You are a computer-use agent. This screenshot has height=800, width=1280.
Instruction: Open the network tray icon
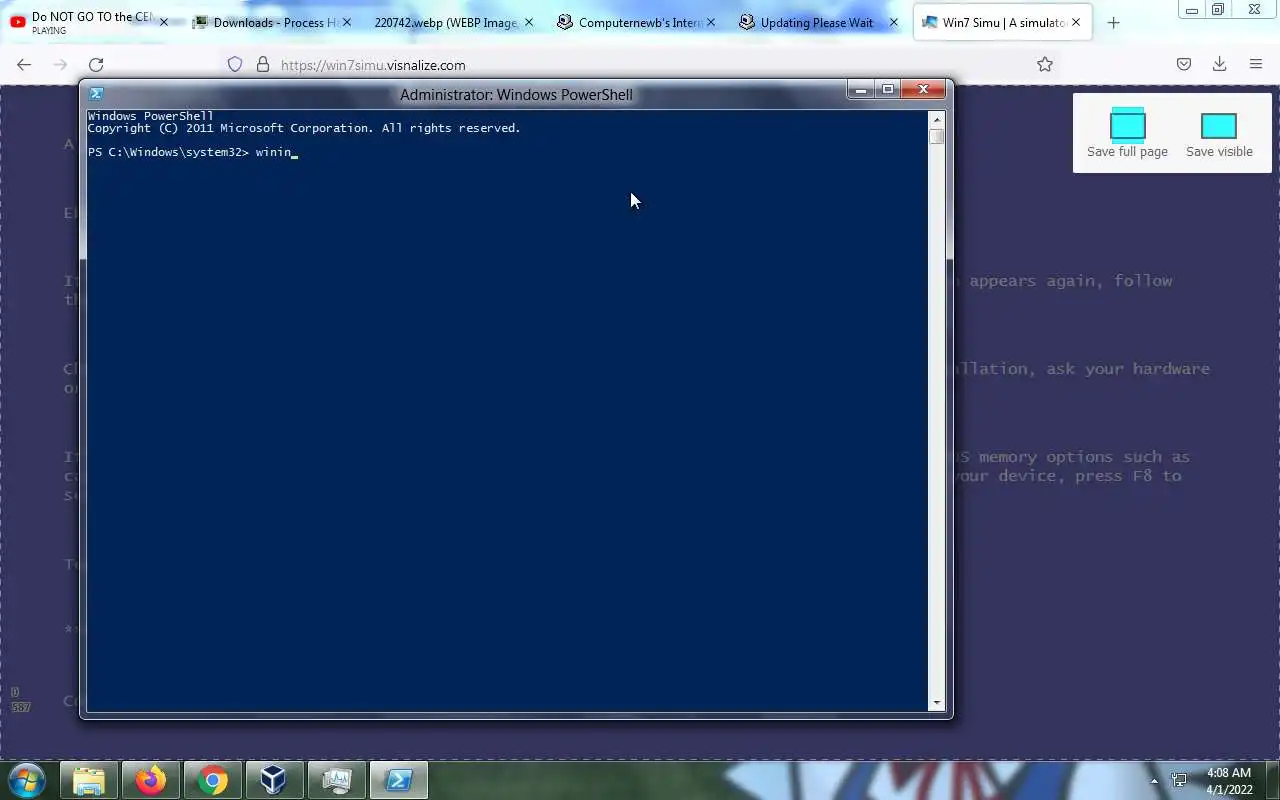click(1179, 780)
